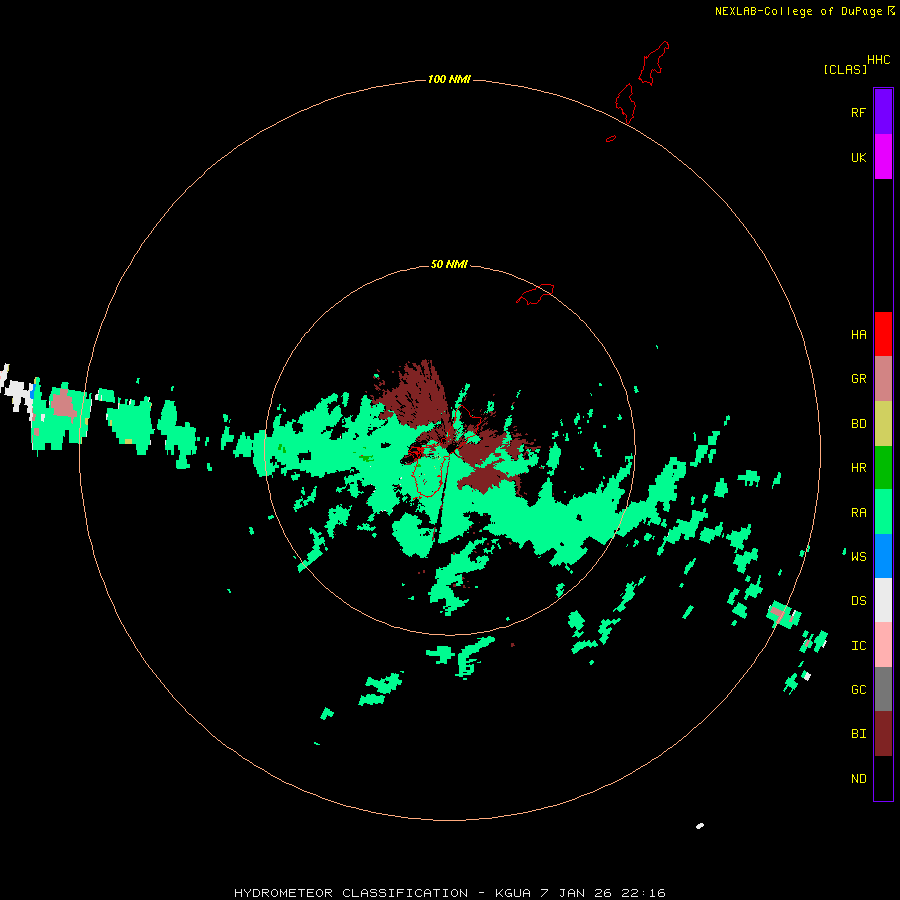Click the BI legend label

pos(858,734)
